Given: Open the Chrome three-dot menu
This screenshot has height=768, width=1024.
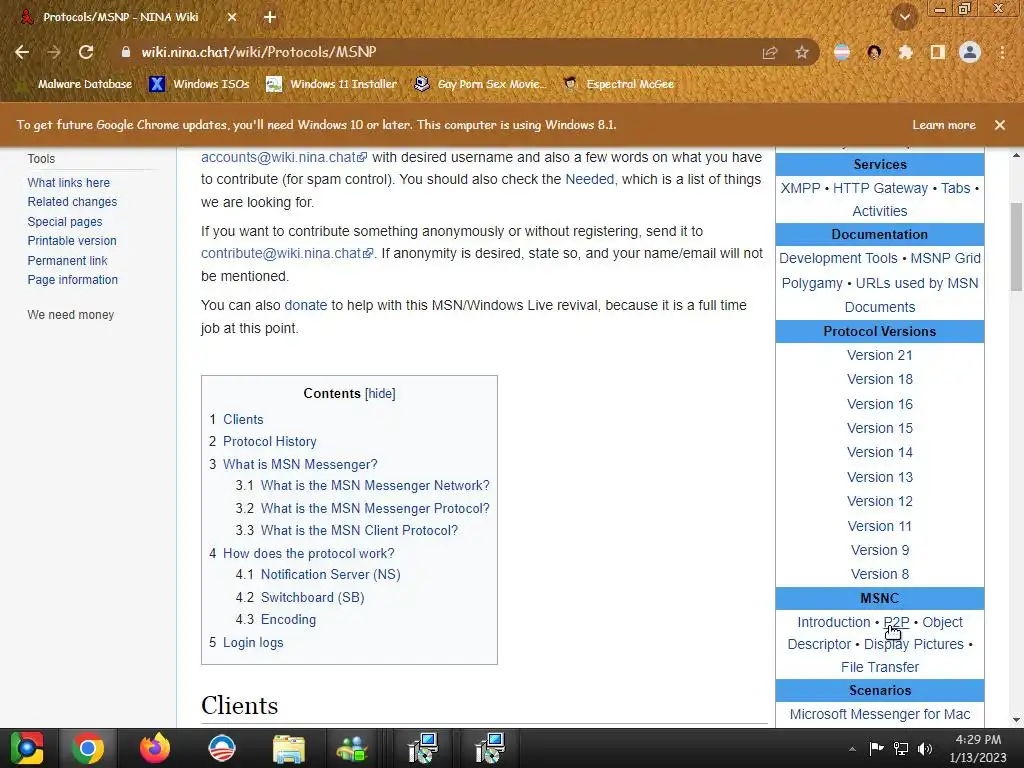Looking at the screenshot, I should (1002, 52).
